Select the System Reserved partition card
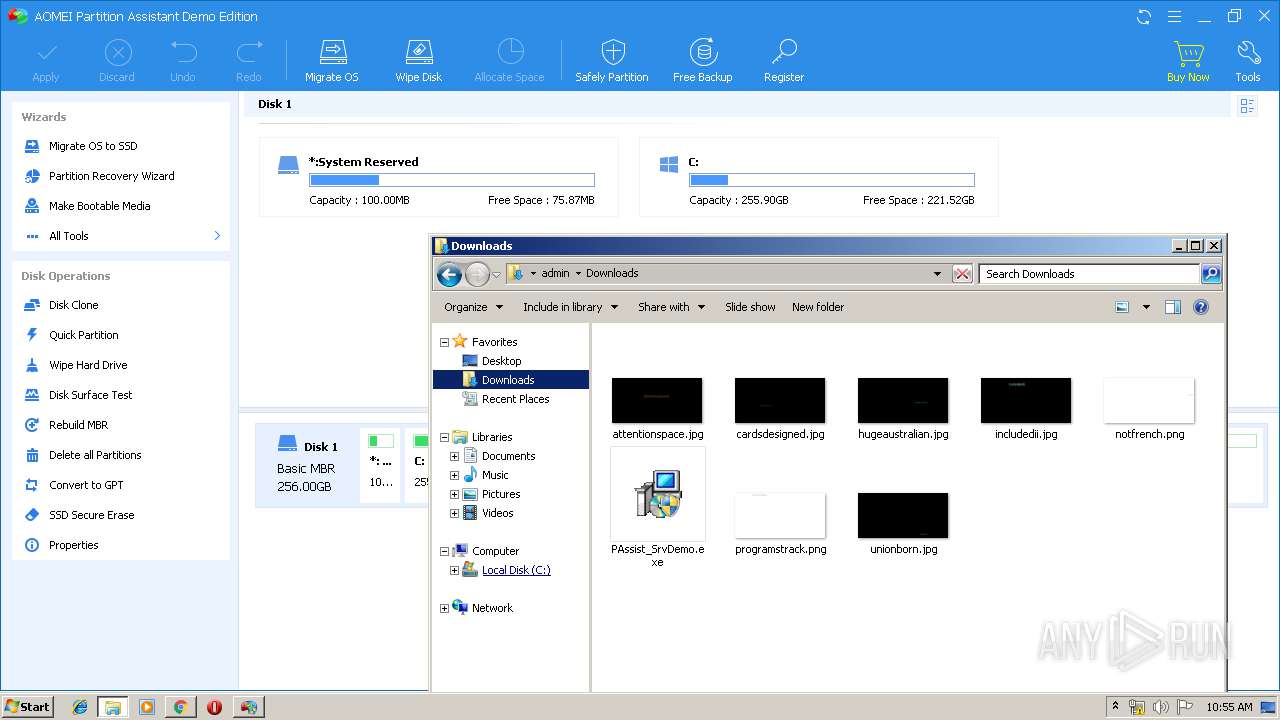This screenshot has width=1280, height=720. pyautogui.click(x=438, y=177)
